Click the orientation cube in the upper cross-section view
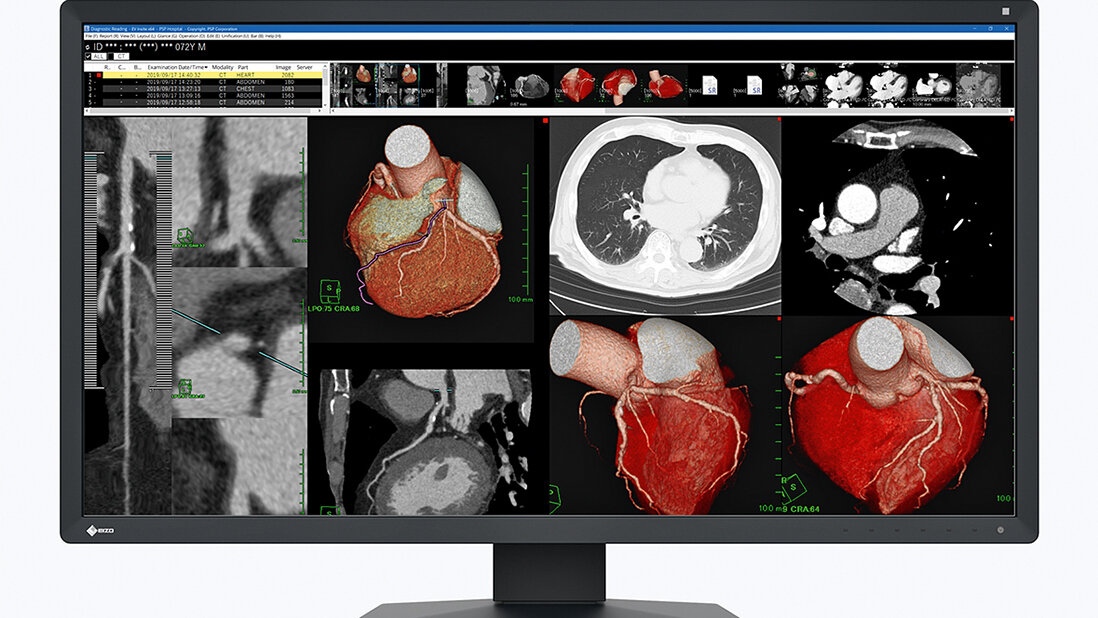This screenshot has height=618, width=1098. [185, 235]
